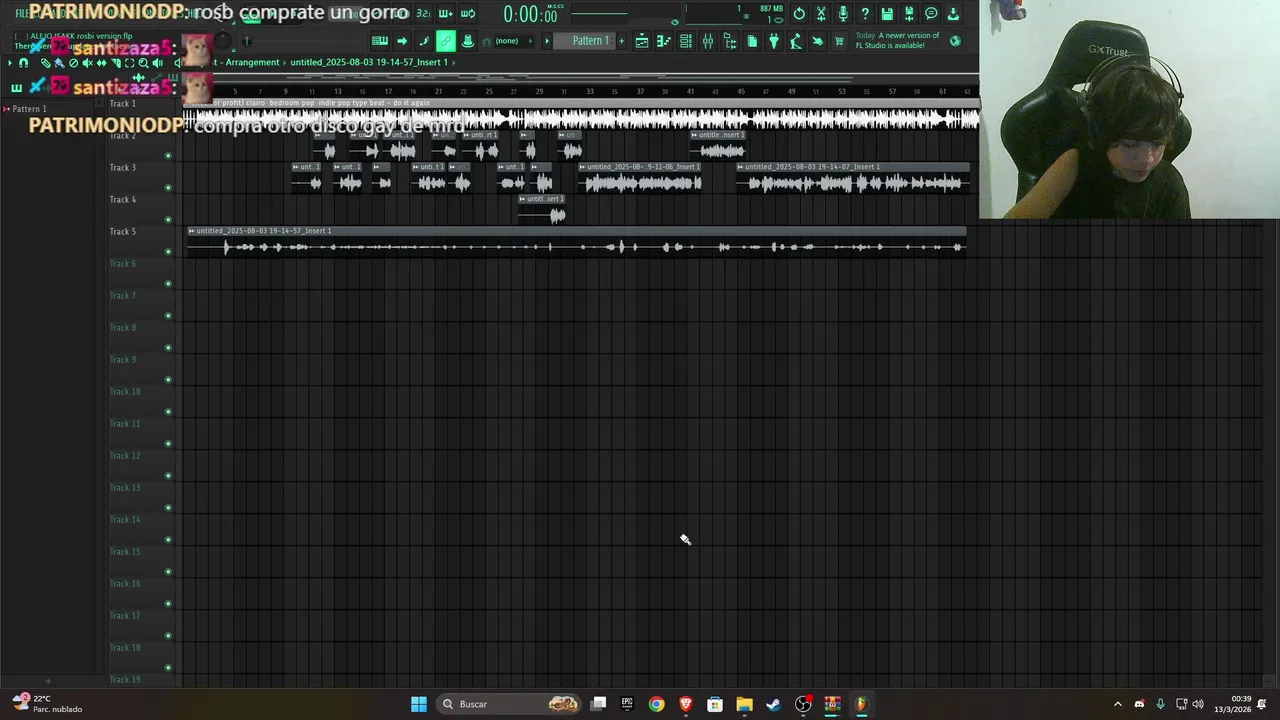Image resolution: width=1280 pixels, height=720 pixels.
Task: Select Pattern 1 in picker panel
Action: coord(28,108)
